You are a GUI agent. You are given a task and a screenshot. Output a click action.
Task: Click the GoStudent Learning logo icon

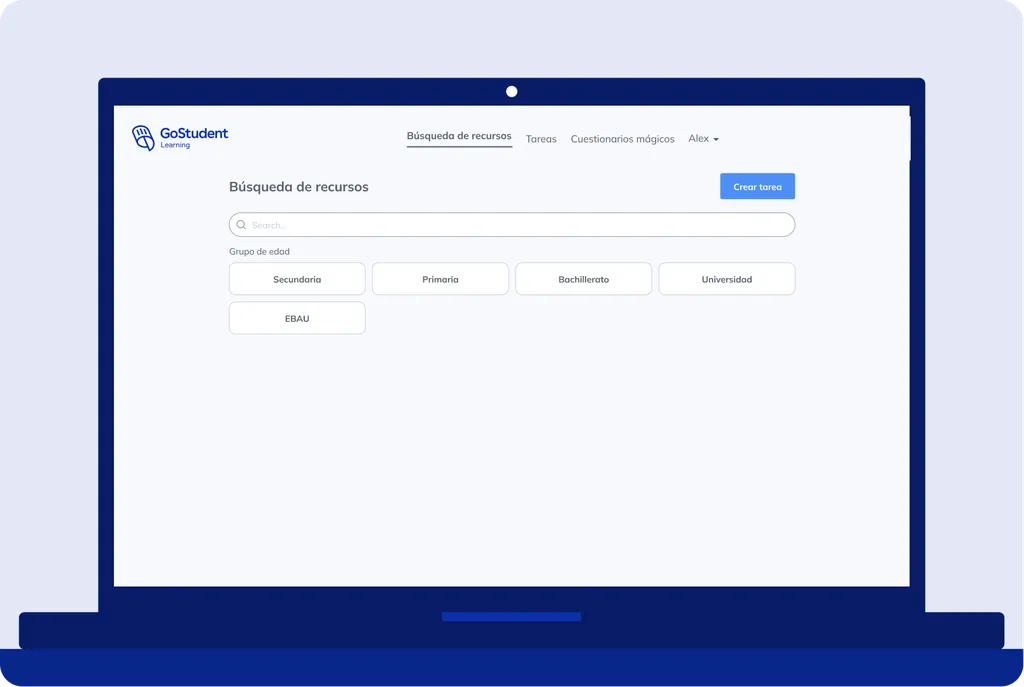pos(143,138)
